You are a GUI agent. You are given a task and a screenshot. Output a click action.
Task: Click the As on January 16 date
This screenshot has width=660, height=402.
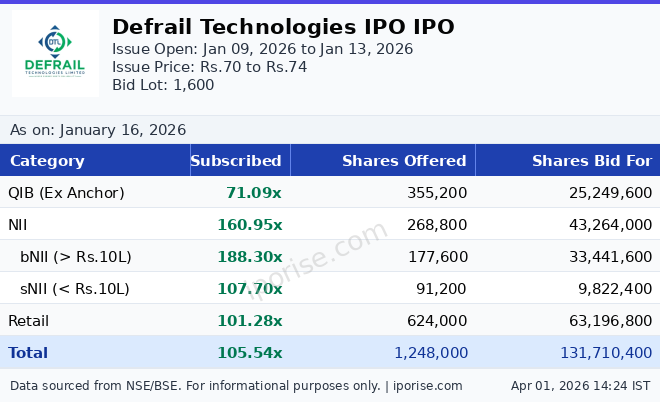click(x=98, y=130)
